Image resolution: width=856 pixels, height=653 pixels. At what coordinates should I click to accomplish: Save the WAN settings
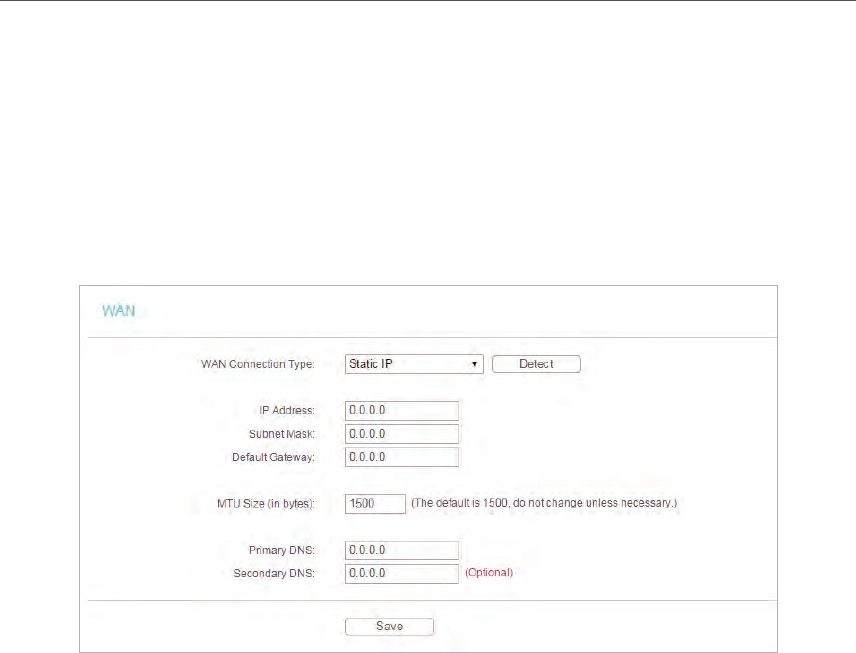[389, 626]
